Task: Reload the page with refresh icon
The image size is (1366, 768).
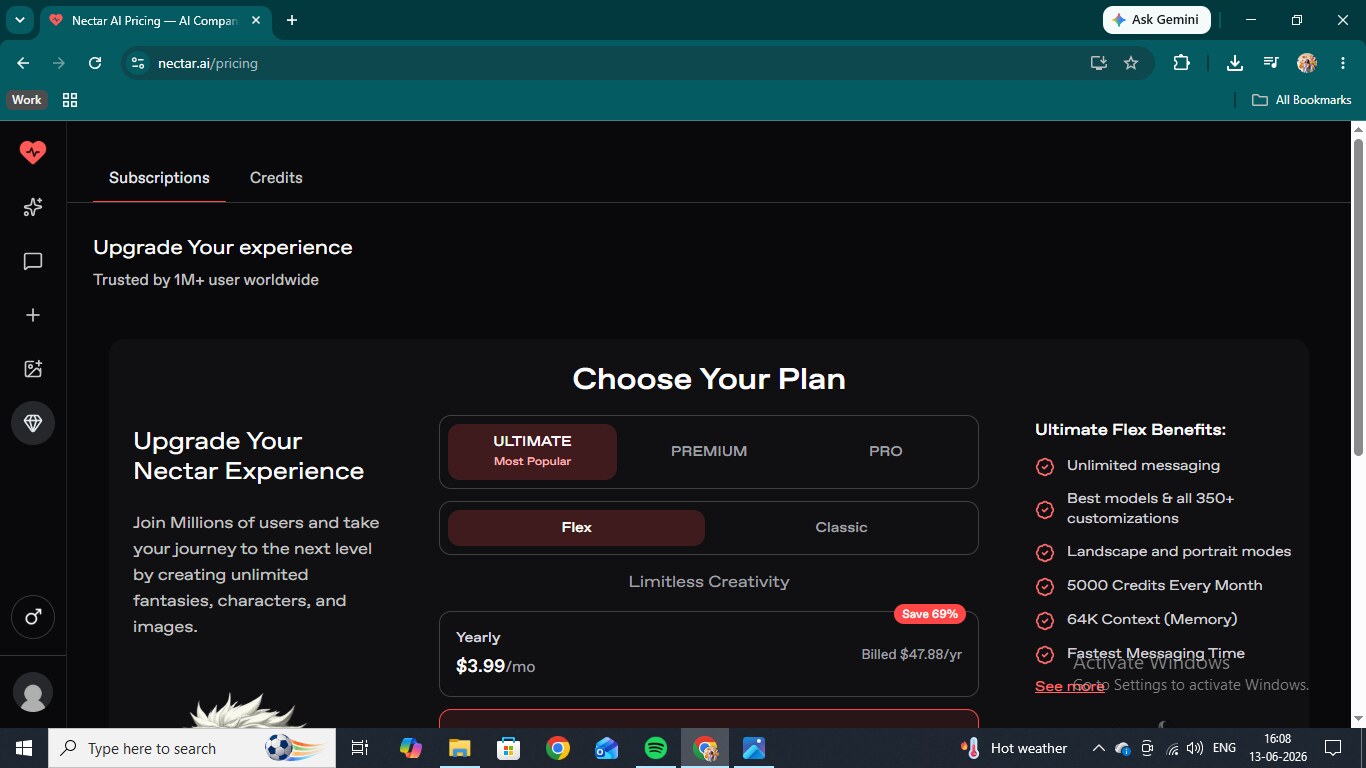Action: (95, 63)
